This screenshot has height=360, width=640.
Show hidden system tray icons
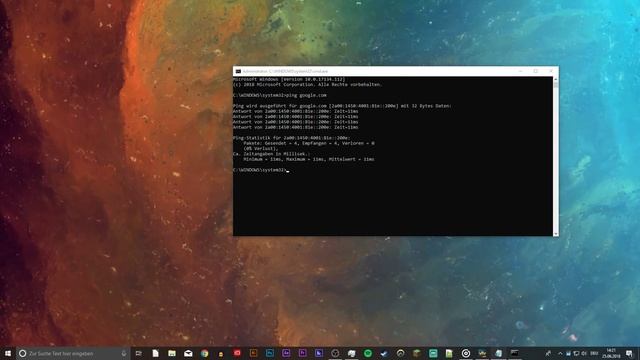(560, 353)
